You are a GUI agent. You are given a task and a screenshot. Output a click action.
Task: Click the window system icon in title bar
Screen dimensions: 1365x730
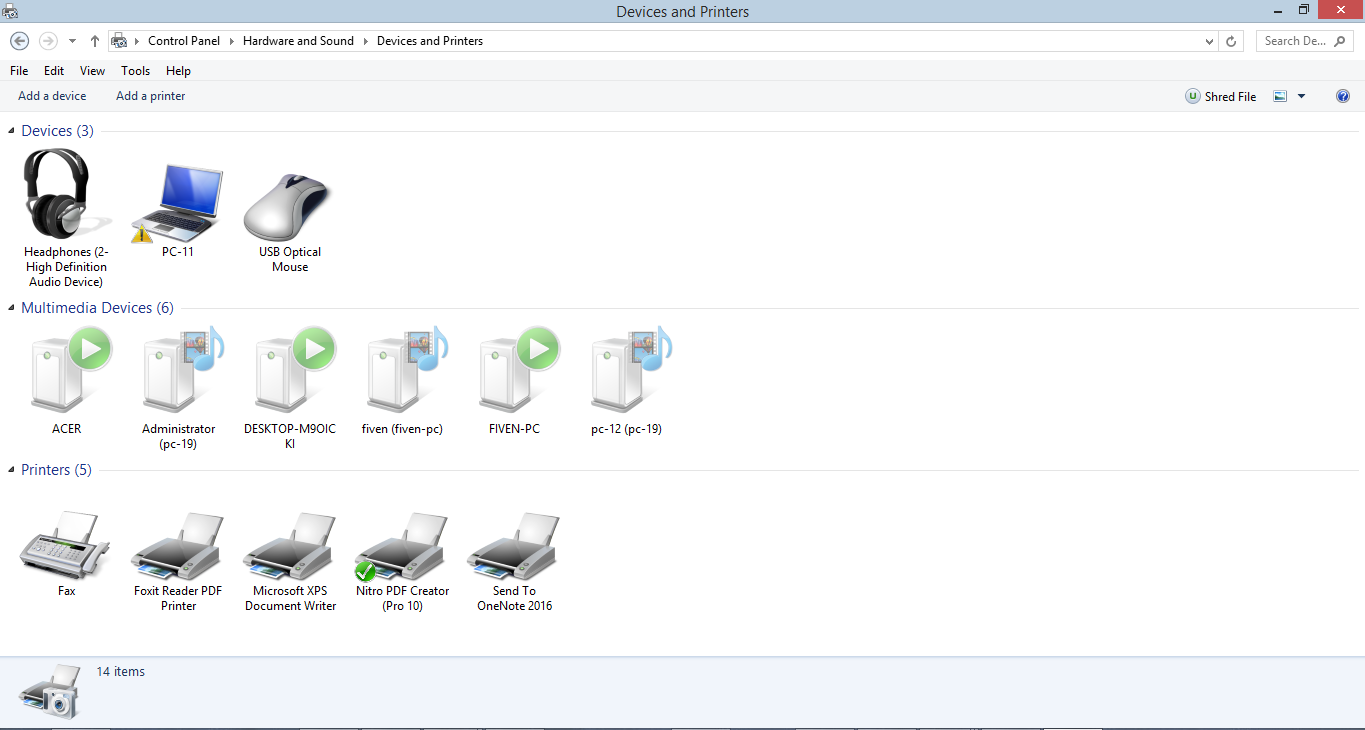[10, 11]
